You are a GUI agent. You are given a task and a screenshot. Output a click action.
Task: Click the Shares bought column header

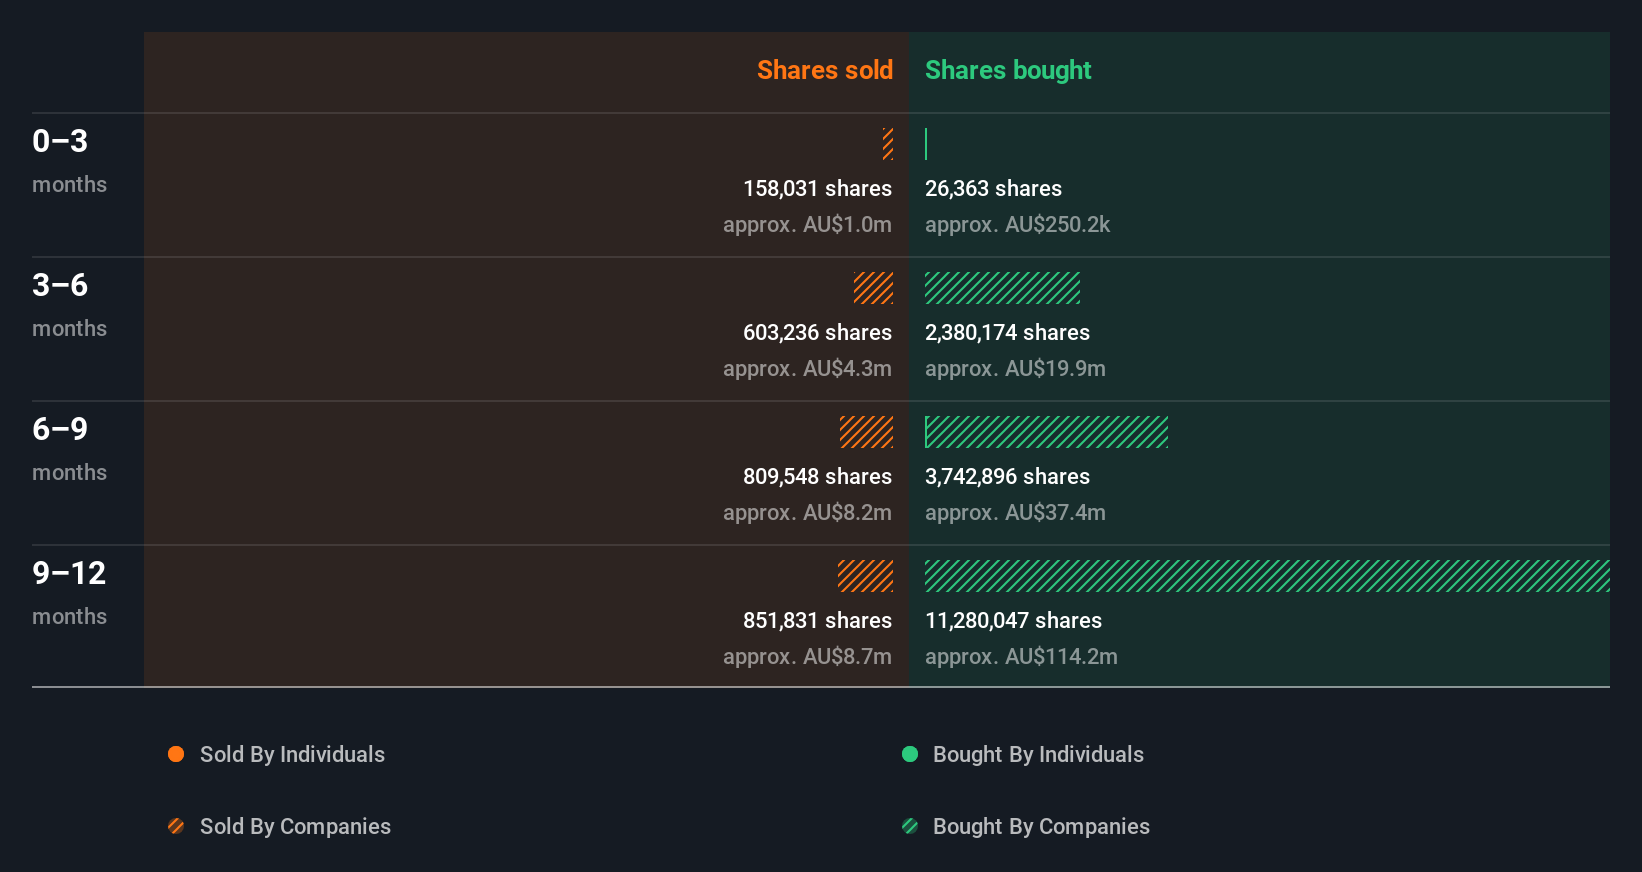pos(1008,70)
